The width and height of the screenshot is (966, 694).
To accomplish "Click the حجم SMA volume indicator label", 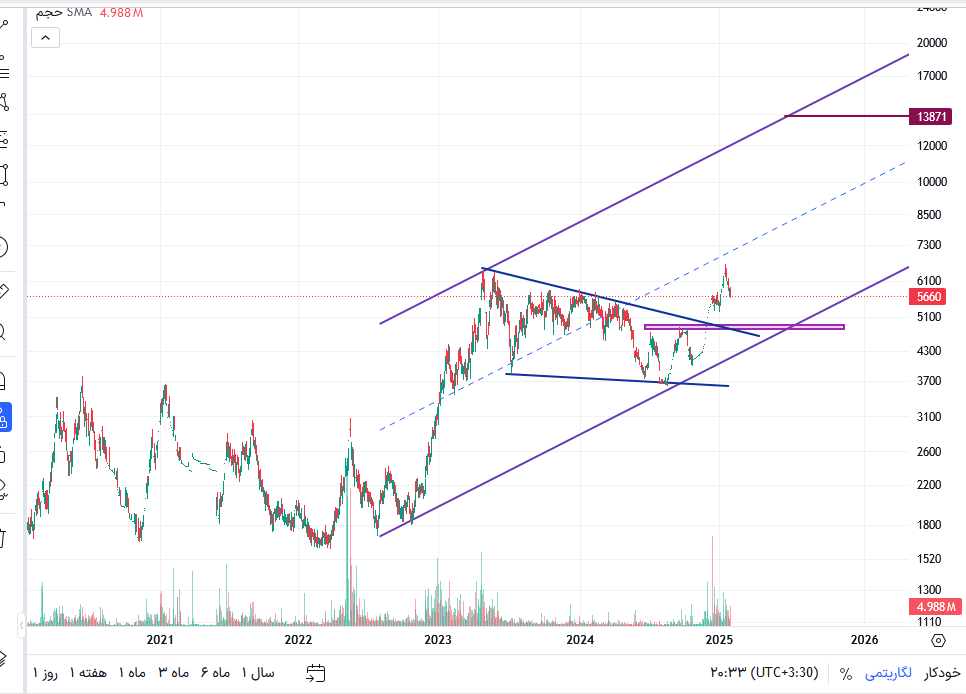I will [x=63, y=12].
